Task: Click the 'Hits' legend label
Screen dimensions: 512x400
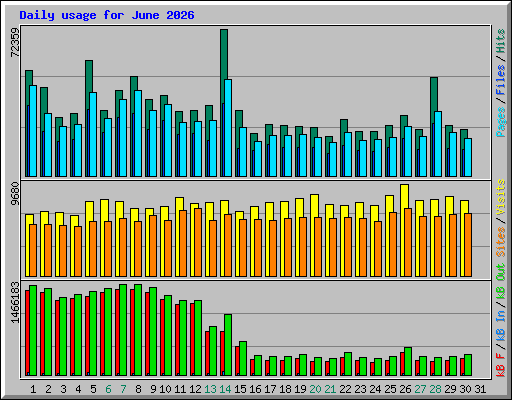Action: click(x=501, y=41)
